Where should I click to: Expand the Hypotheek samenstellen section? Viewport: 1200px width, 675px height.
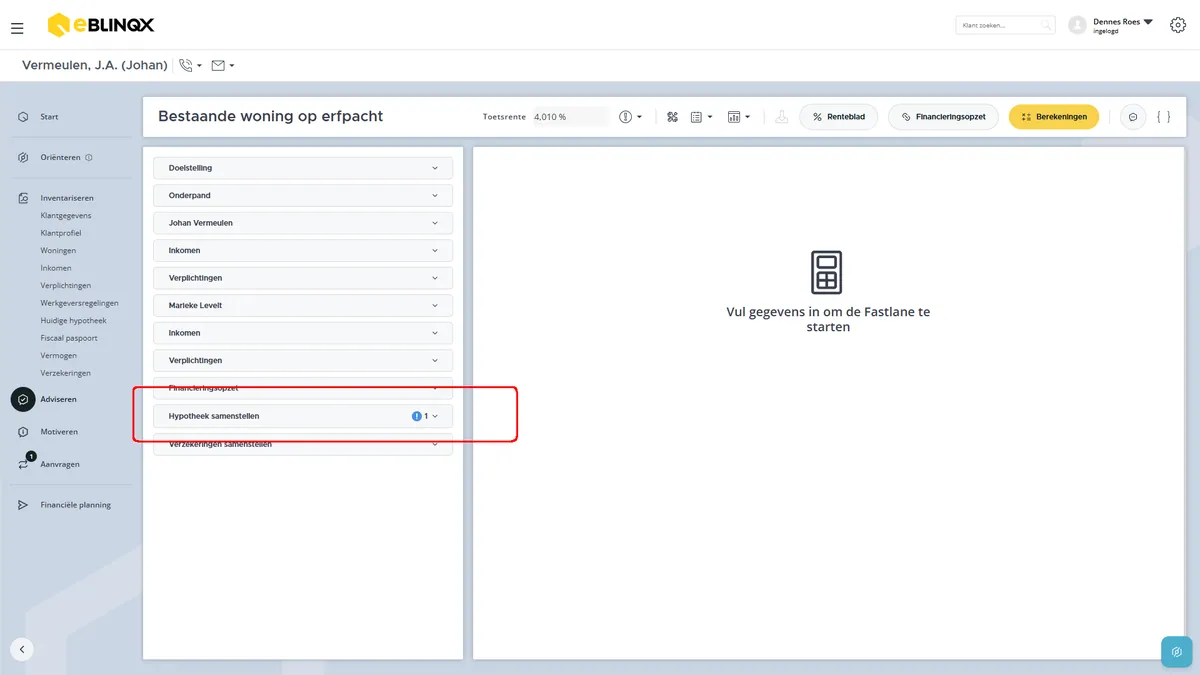coord(303,416)
